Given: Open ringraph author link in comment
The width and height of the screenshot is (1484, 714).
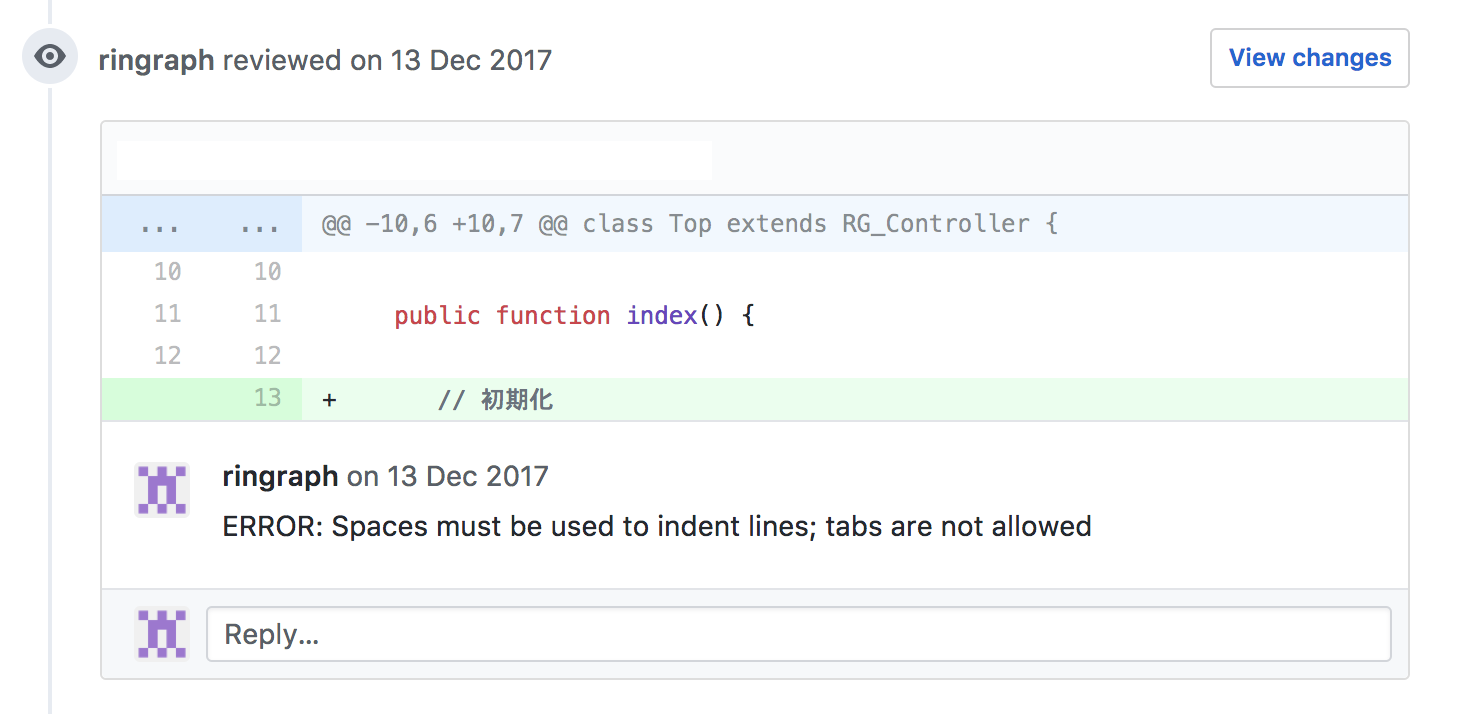Looking at the screenshot, I should pos(280,476).
